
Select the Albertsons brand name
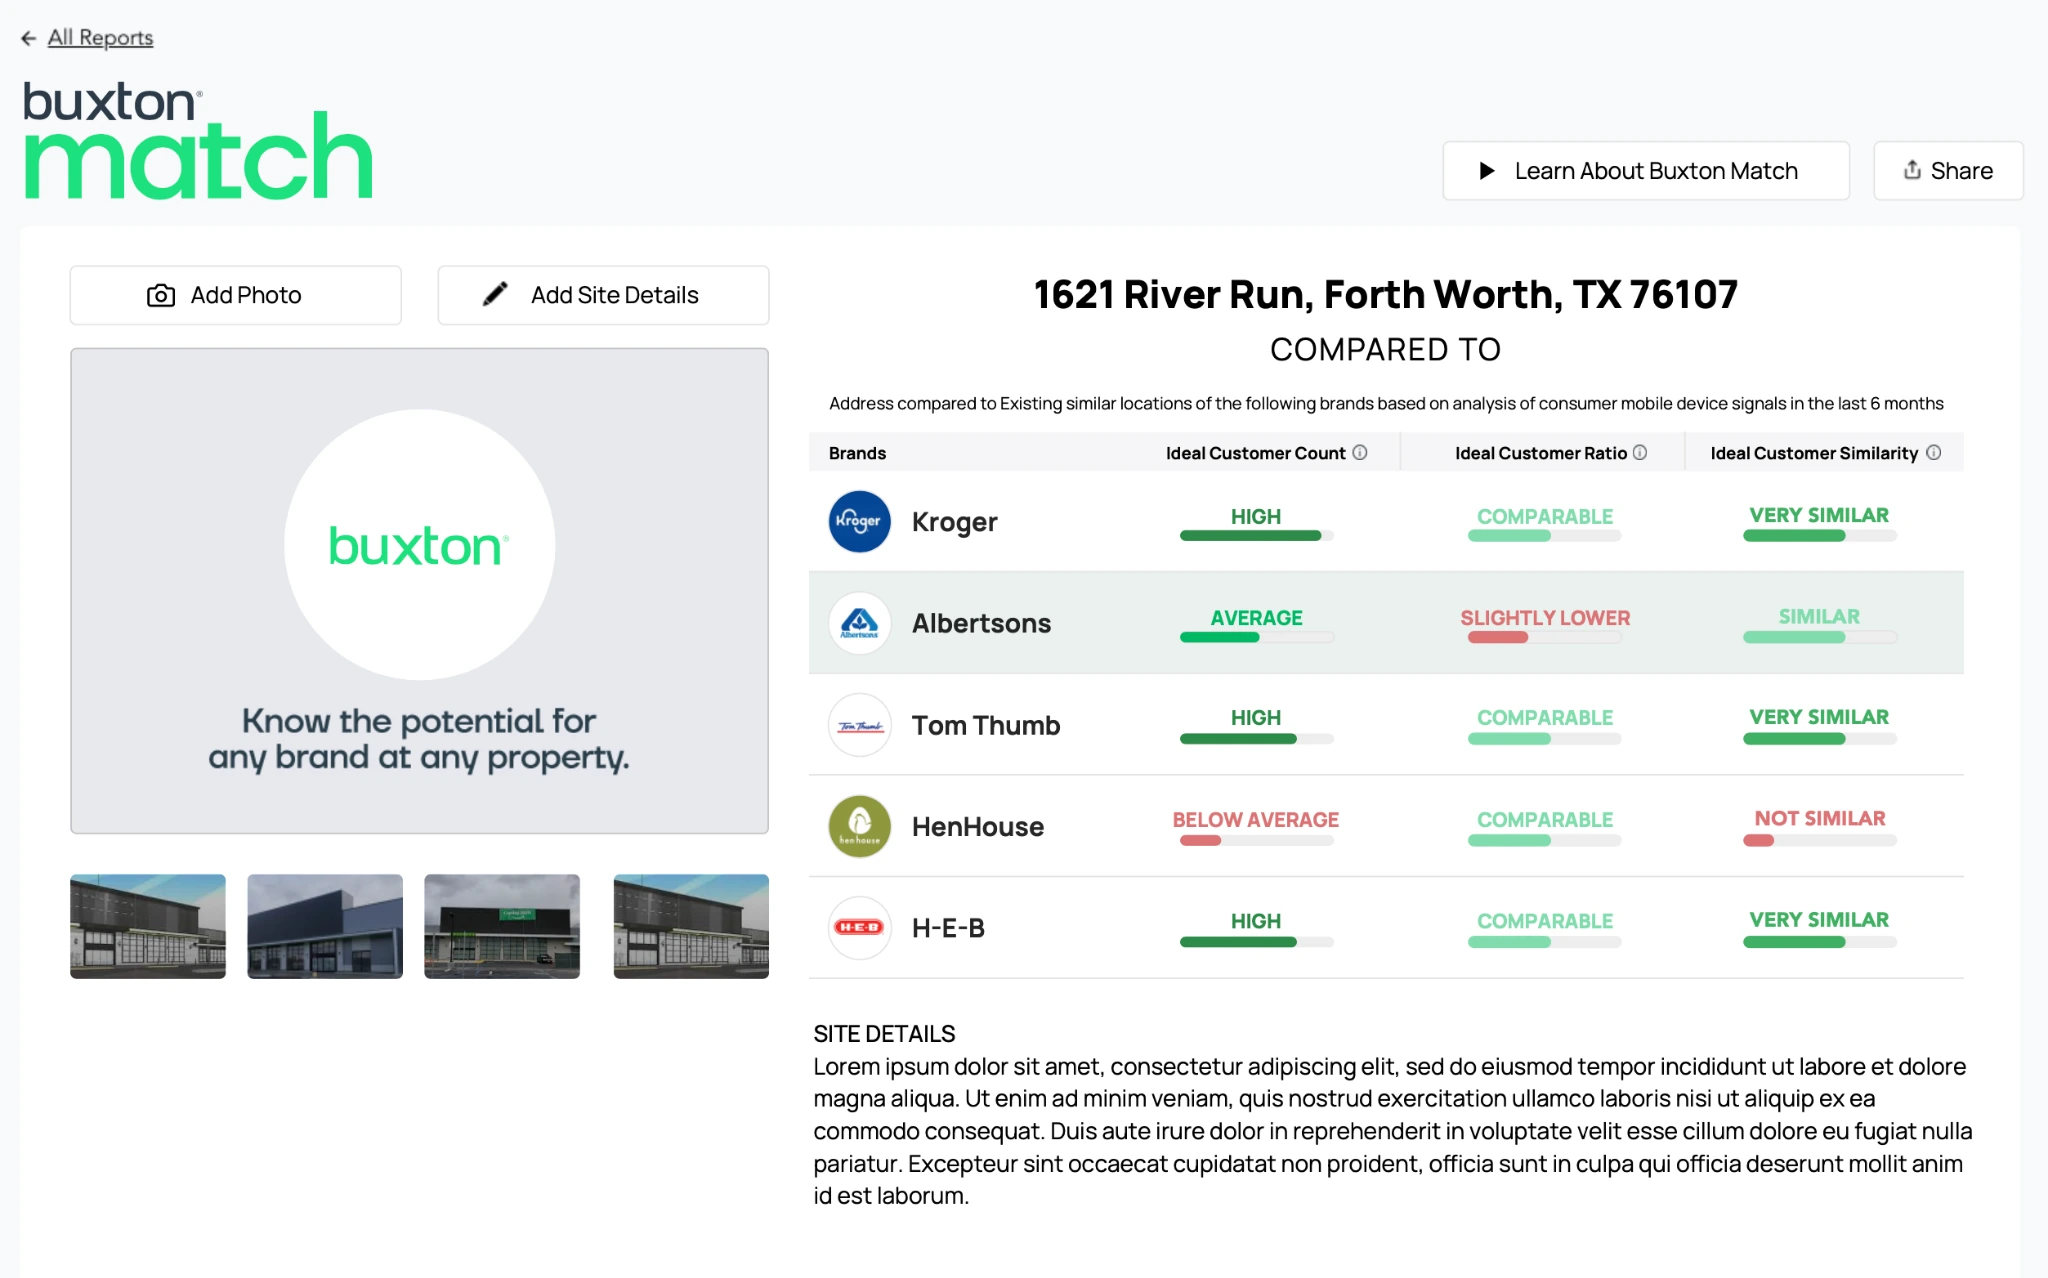point(981,623)
